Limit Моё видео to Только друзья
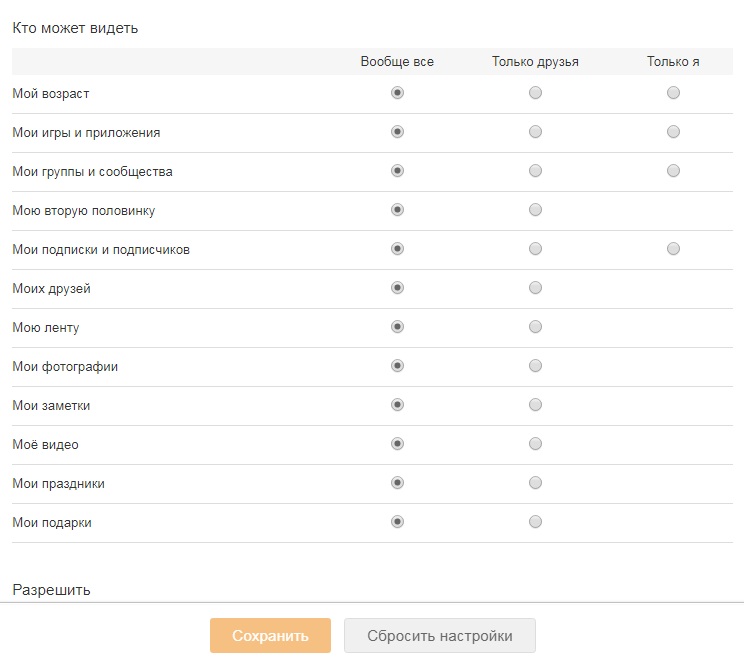 535,444
